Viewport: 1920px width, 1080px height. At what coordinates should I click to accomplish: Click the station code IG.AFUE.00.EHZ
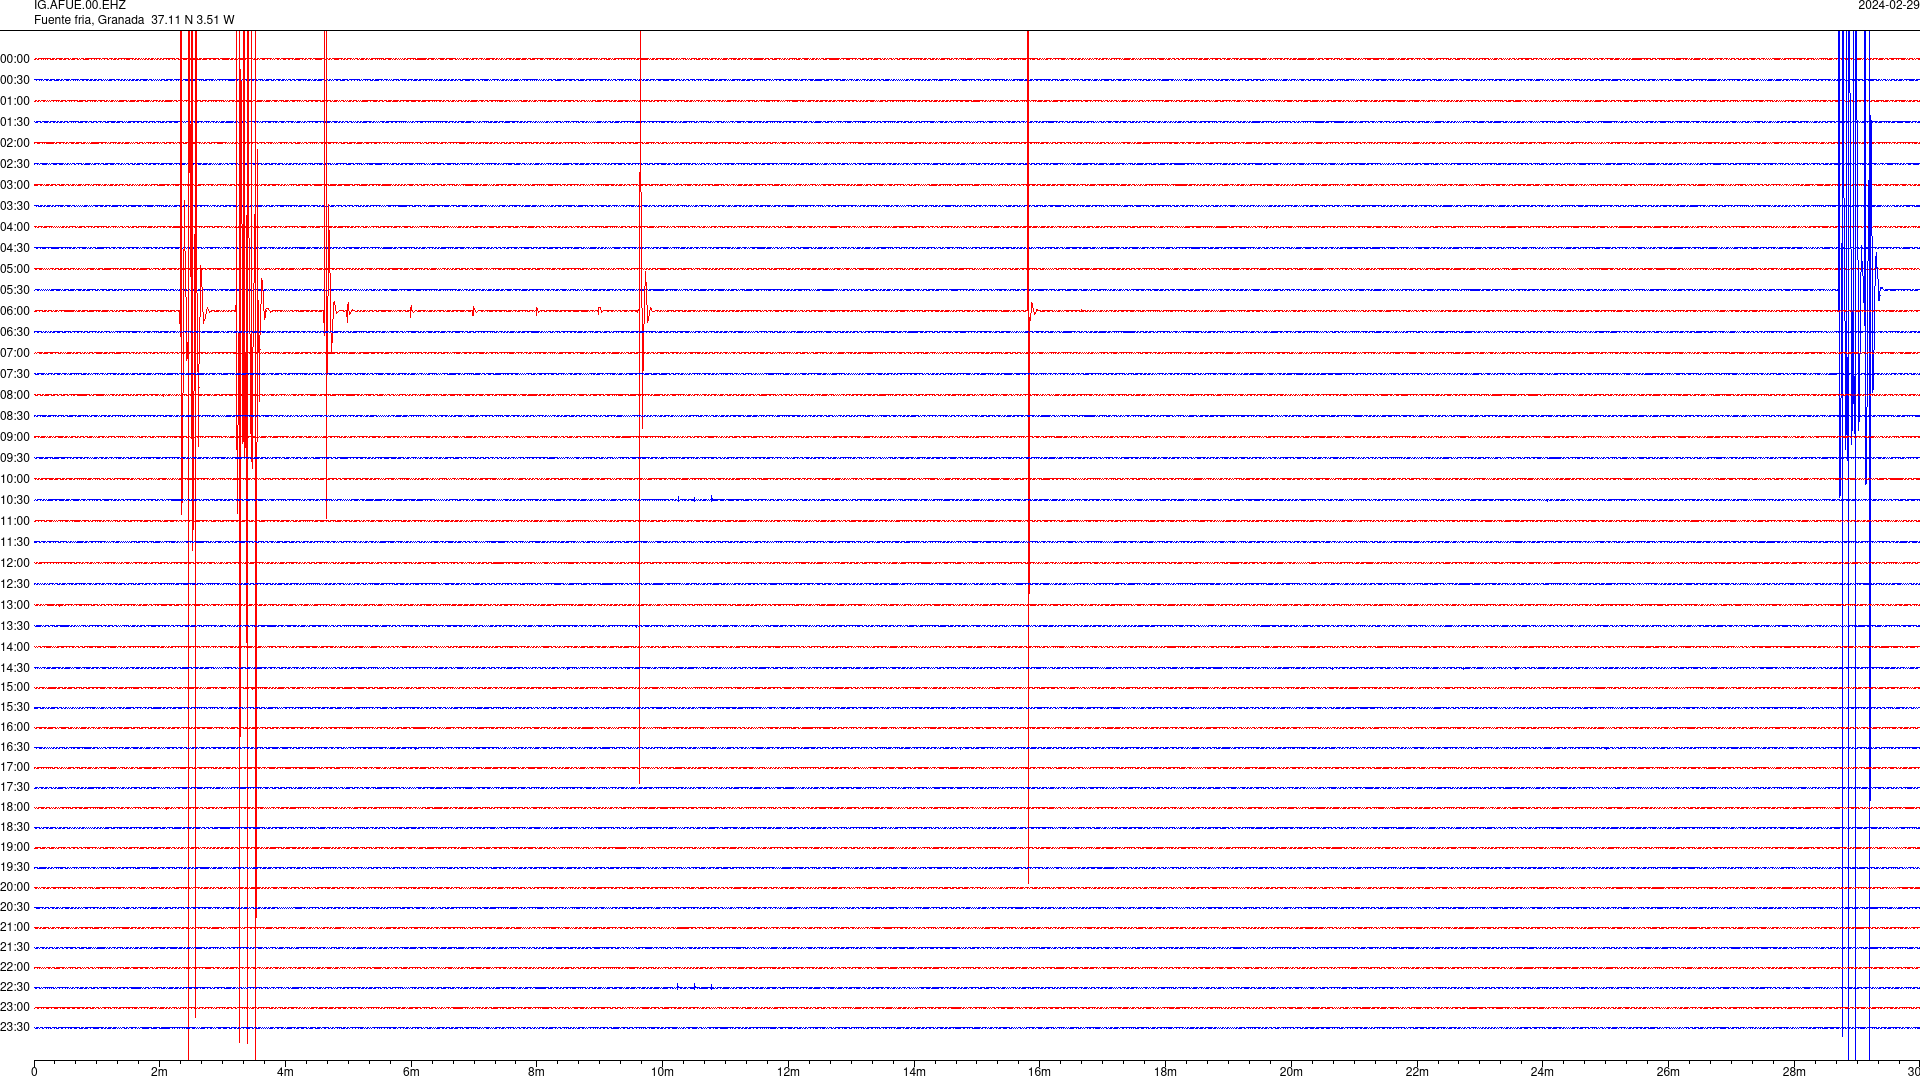click(x=80, y=6)
